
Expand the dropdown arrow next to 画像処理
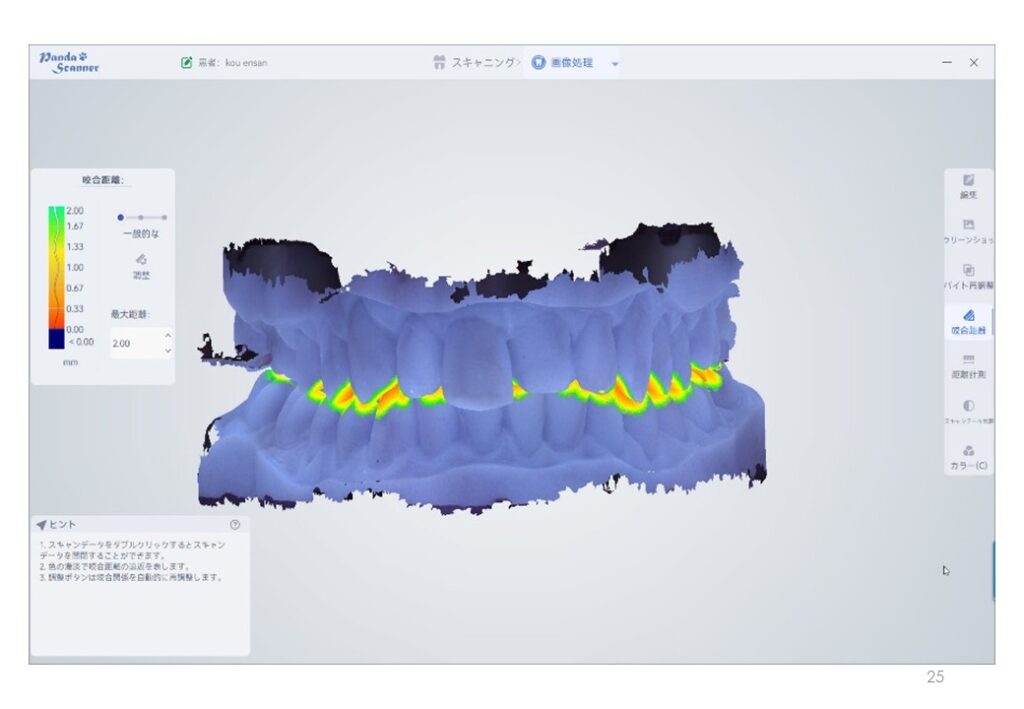pyautogui.click(x=615, y=63)
